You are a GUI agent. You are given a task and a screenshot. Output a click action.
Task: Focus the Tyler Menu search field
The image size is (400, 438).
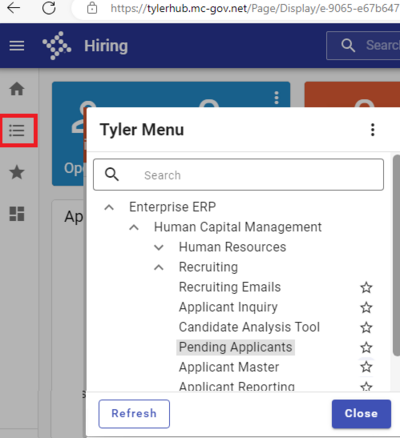(238, 175)
